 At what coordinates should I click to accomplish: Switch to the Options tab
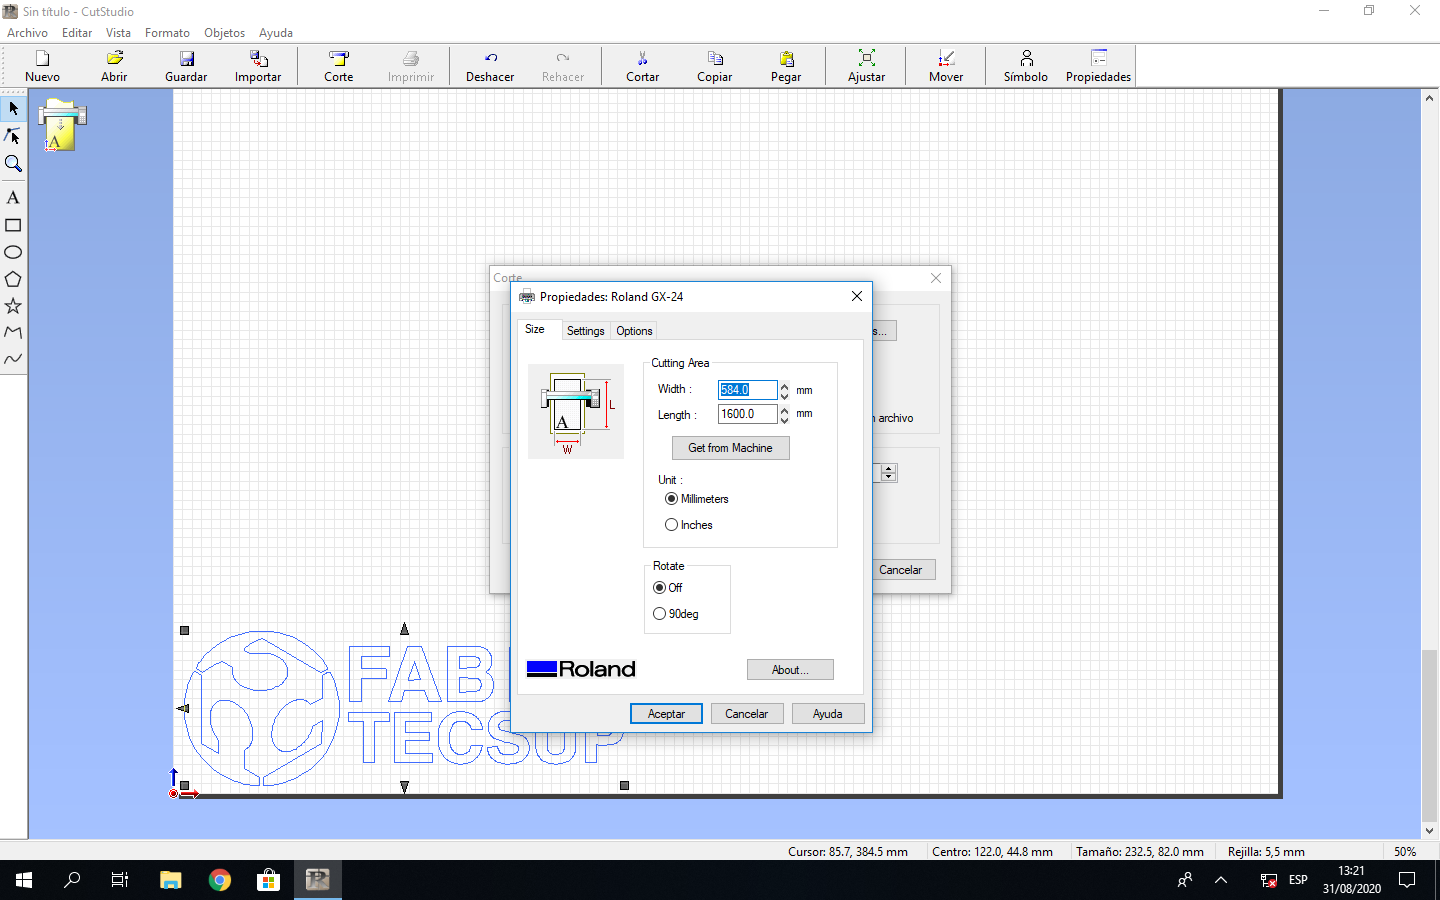click(x=634, y=331)
